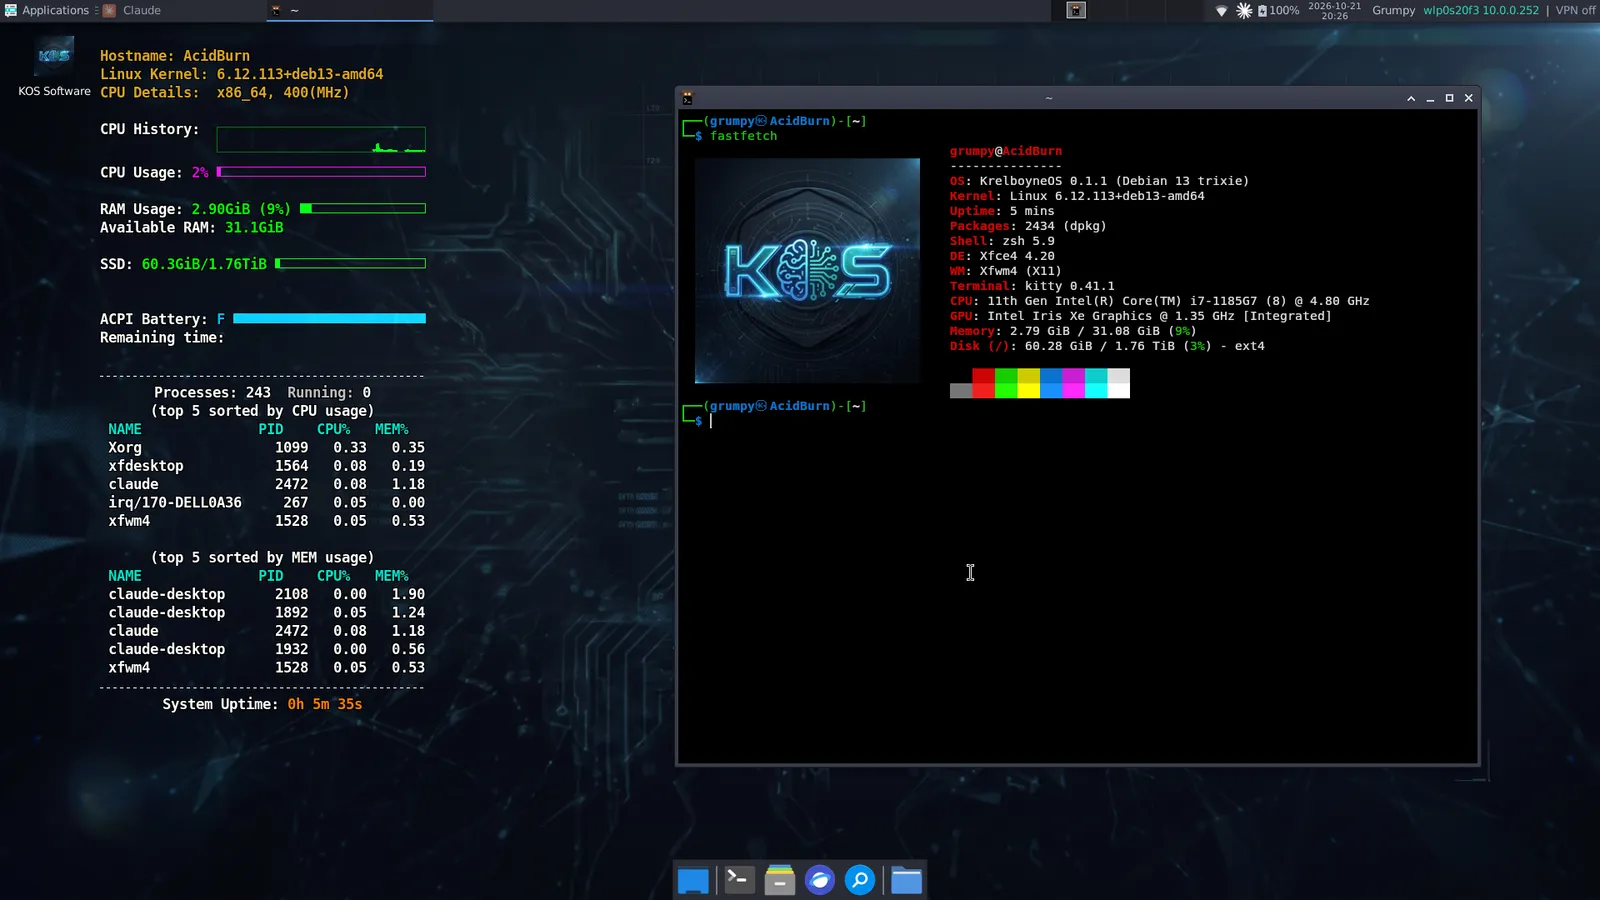
Task: Click the irq/170-DELL0A36 process row
Action: point(266,503)
